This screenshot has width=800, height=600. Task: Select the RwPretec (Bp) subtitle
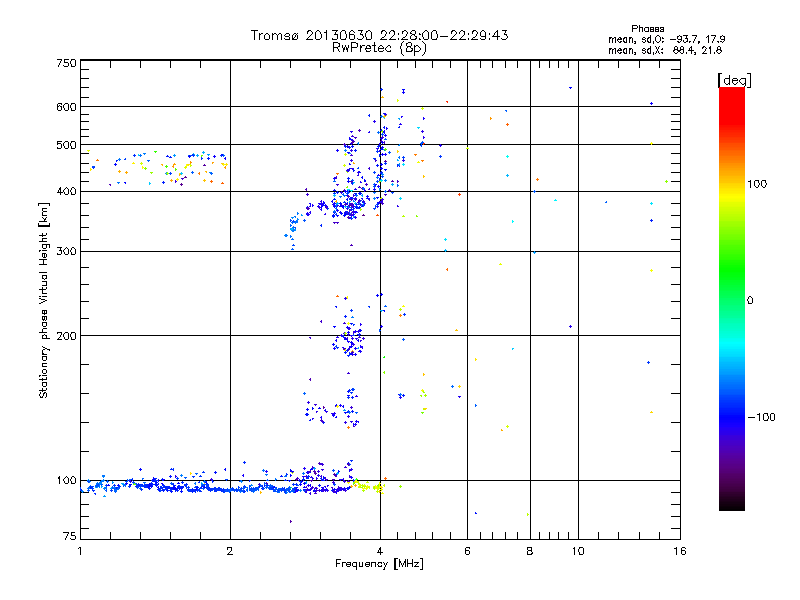tap(379, 47)
